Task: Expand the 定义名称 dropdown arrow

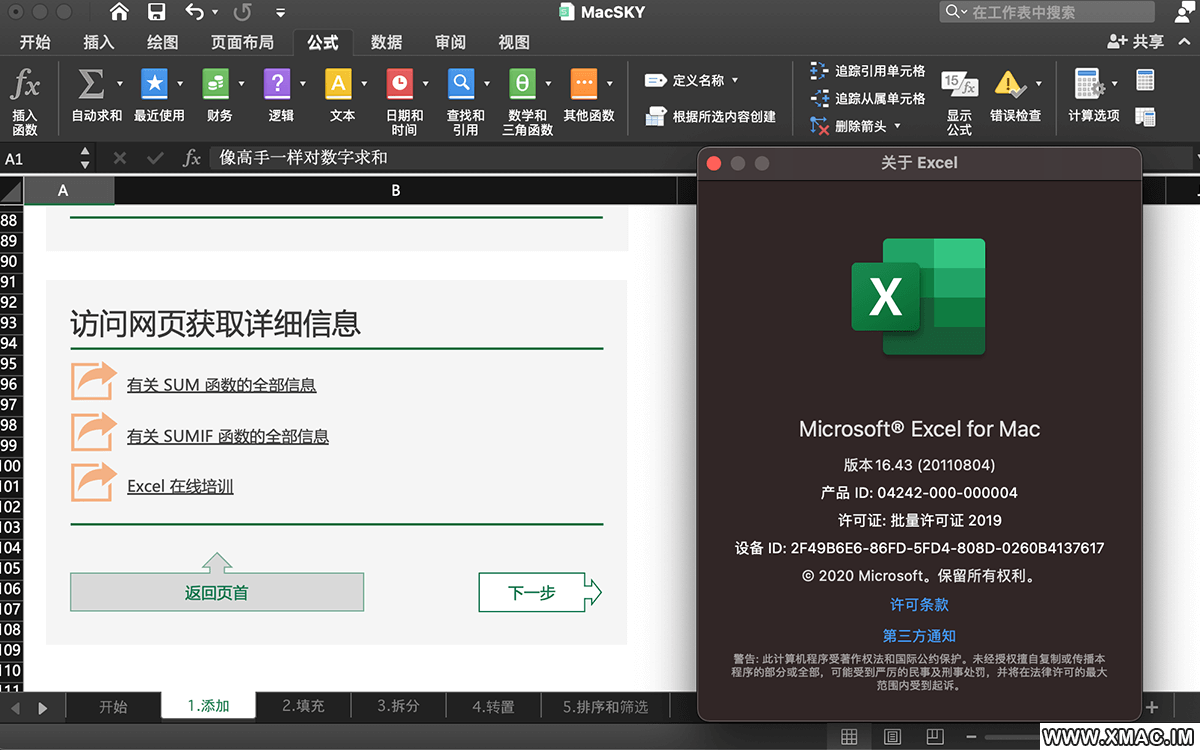Action: (x=735, y=80)
